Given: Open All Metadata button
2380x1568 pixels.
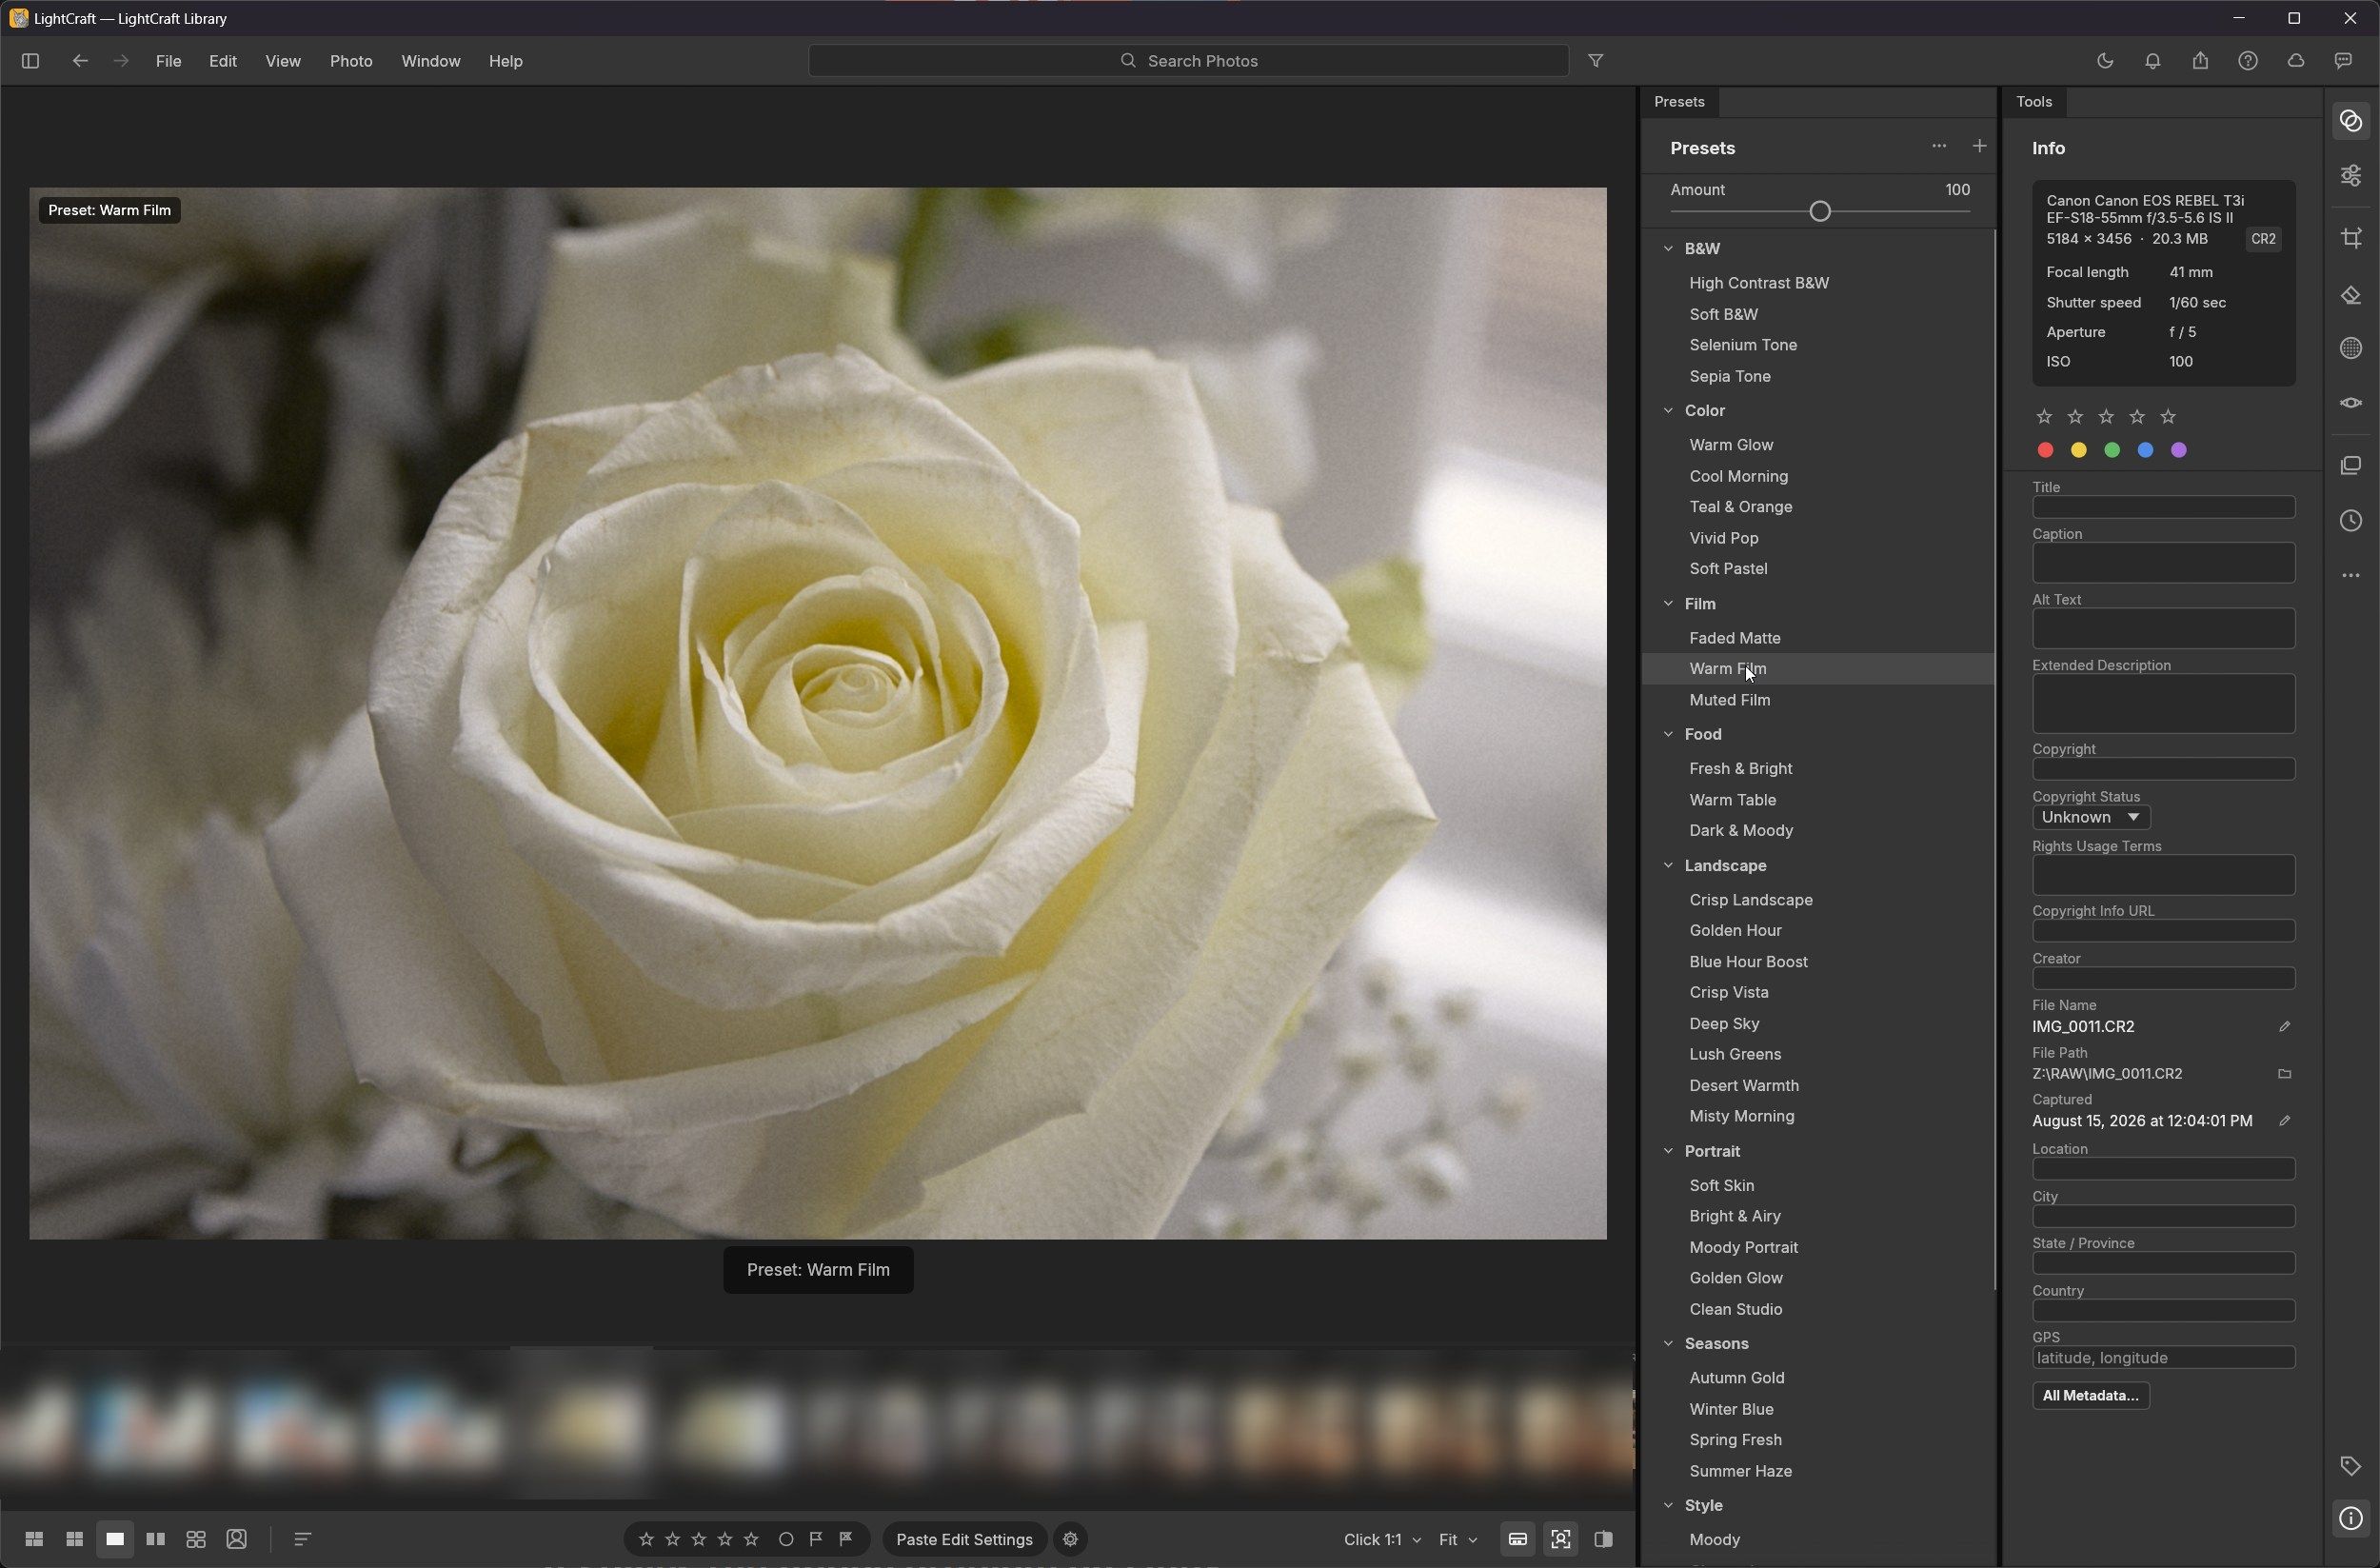Looking at the screenshot, I should (2090, 1395).
